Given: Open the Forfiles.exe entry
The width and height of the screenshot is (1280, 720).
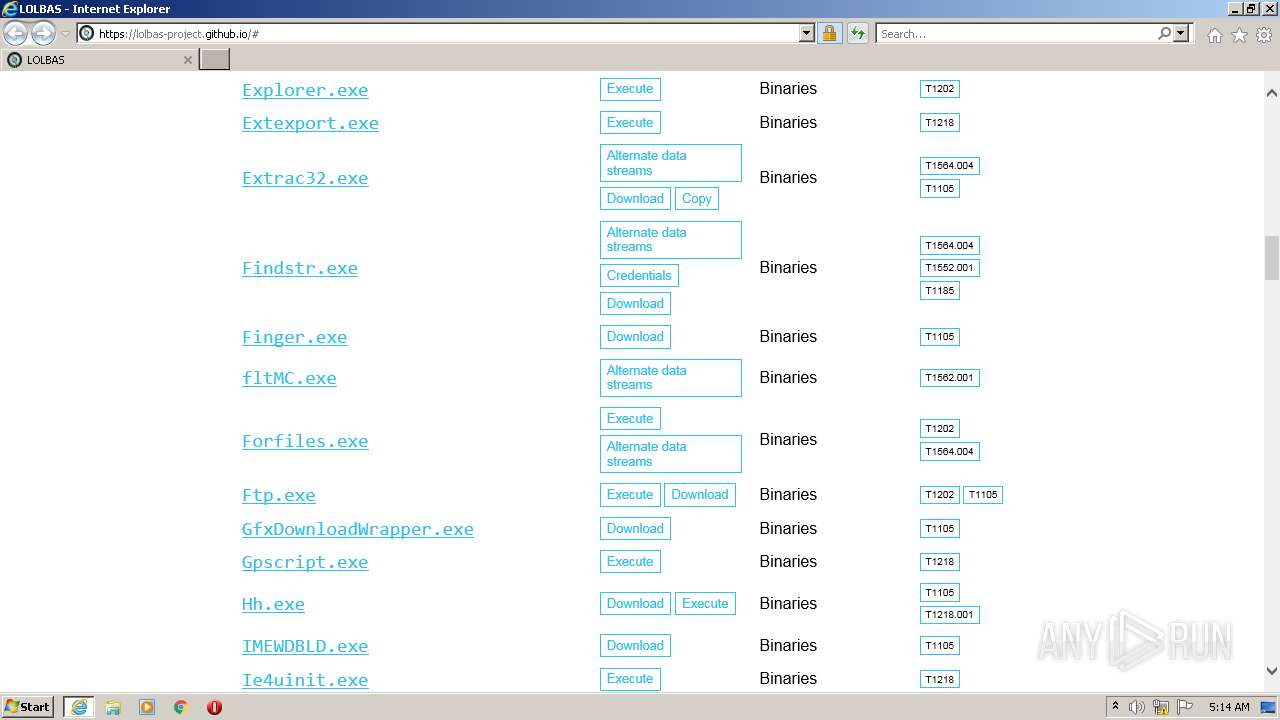Looking at the screenshot, I should (305, 441).
